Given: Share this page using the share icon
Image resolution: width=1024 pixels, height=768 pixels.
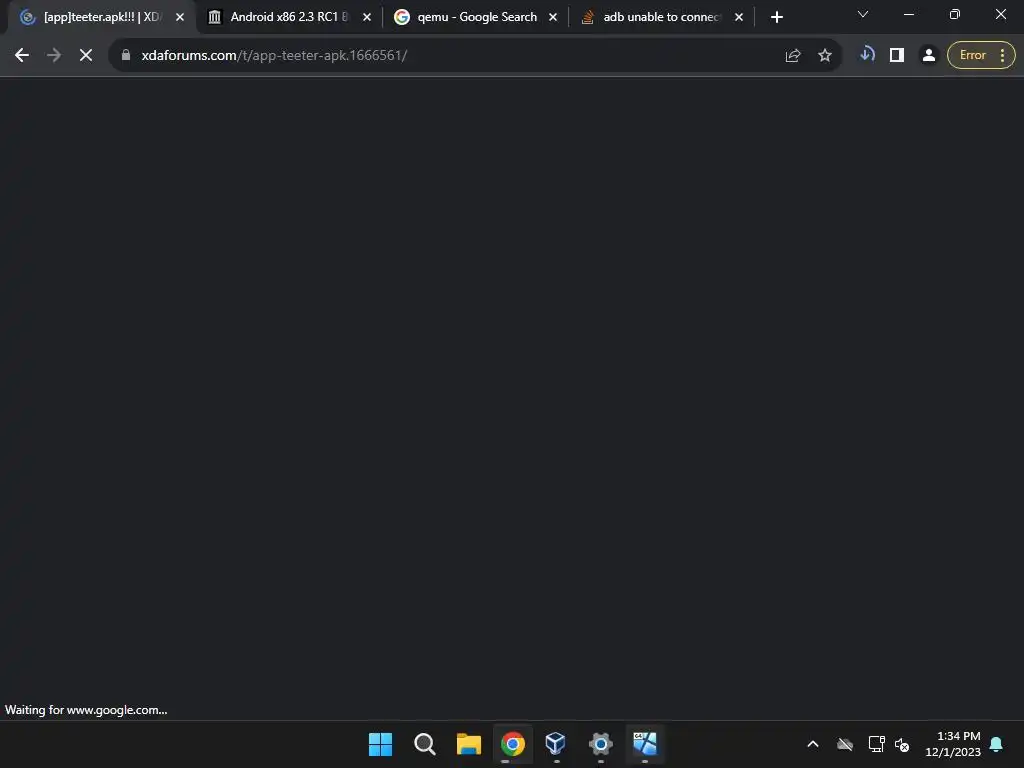Looking at the screenshot, I should click(x=793, y=56).
